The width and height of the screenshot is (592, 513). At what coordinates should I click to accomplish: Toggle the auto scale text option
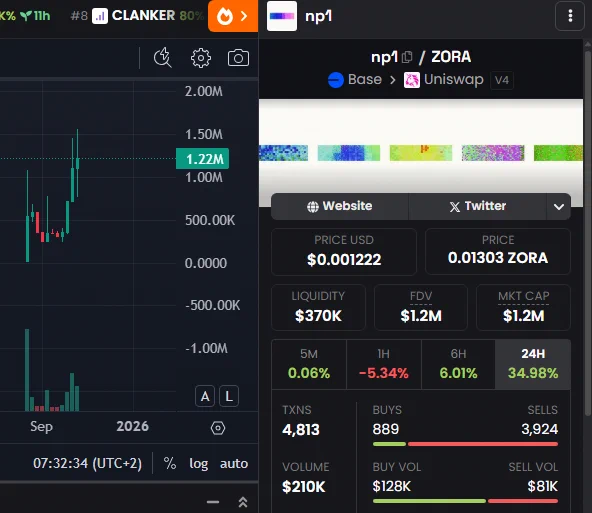coord(234,463)
